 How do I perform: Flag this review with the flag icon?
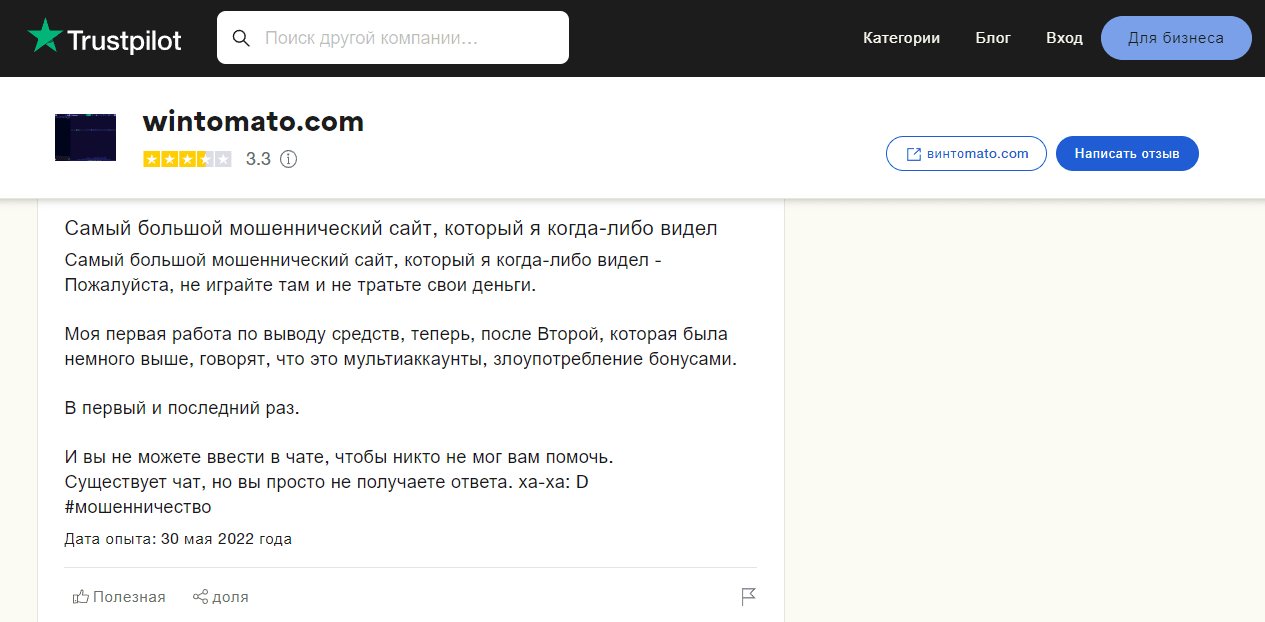748,597
